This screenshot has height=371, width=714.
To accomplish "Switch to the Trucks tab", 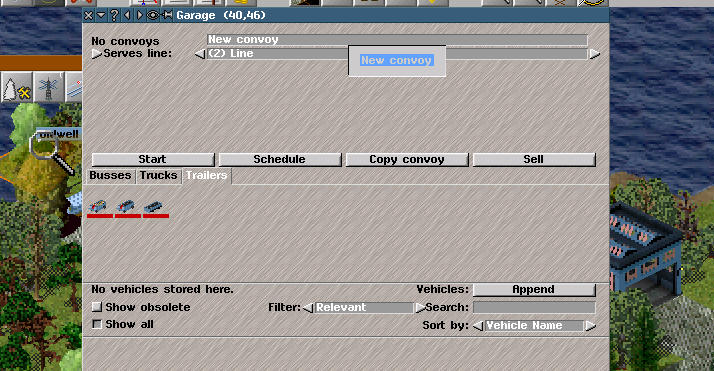I will (x=158, y=176).
